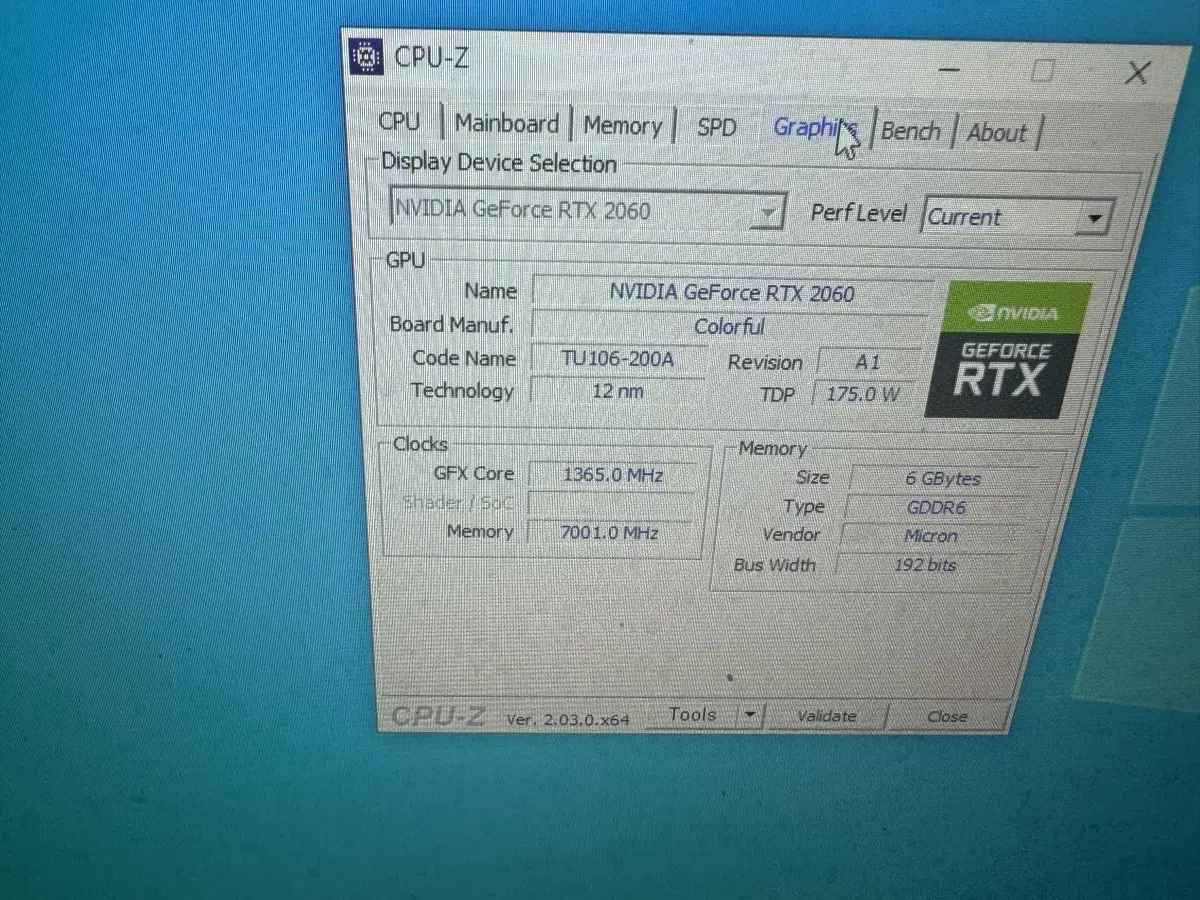1200x900 pixels.
Task: Open the Mainboard tab
Action: [x=506, y=124]
